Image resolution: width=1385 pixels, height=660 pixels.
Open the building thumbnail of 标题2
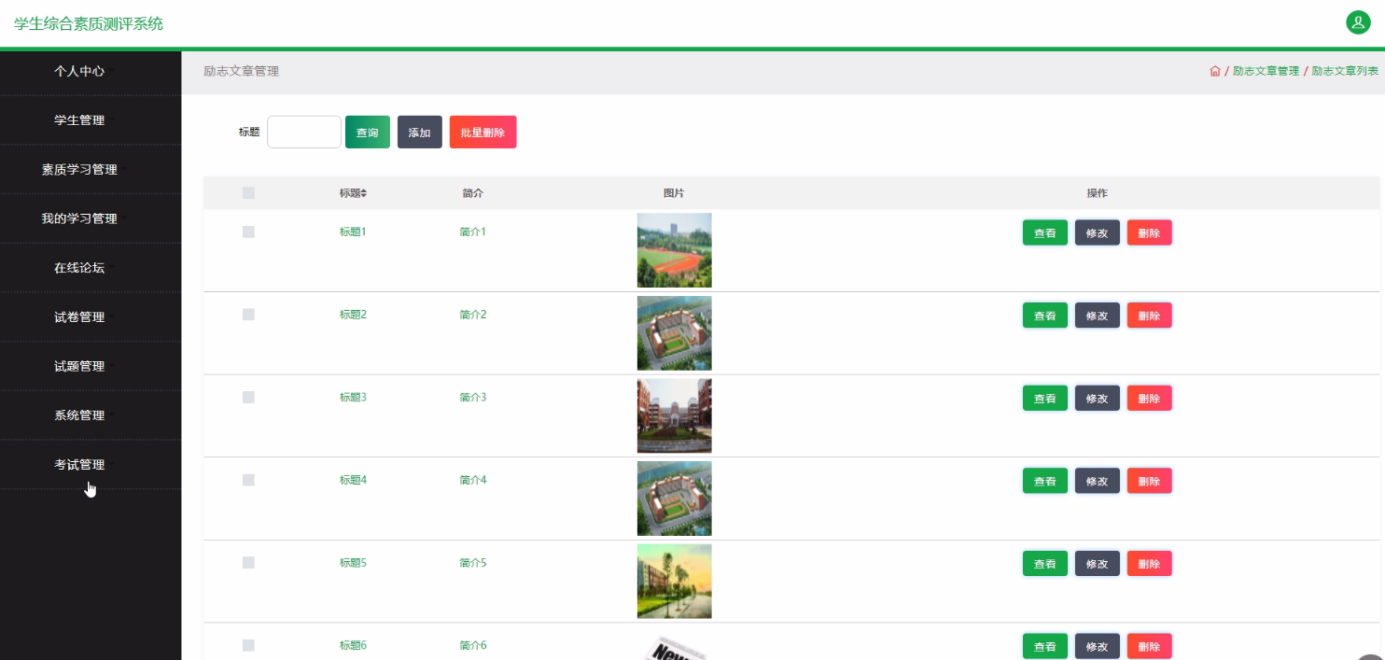coord(674,333)
